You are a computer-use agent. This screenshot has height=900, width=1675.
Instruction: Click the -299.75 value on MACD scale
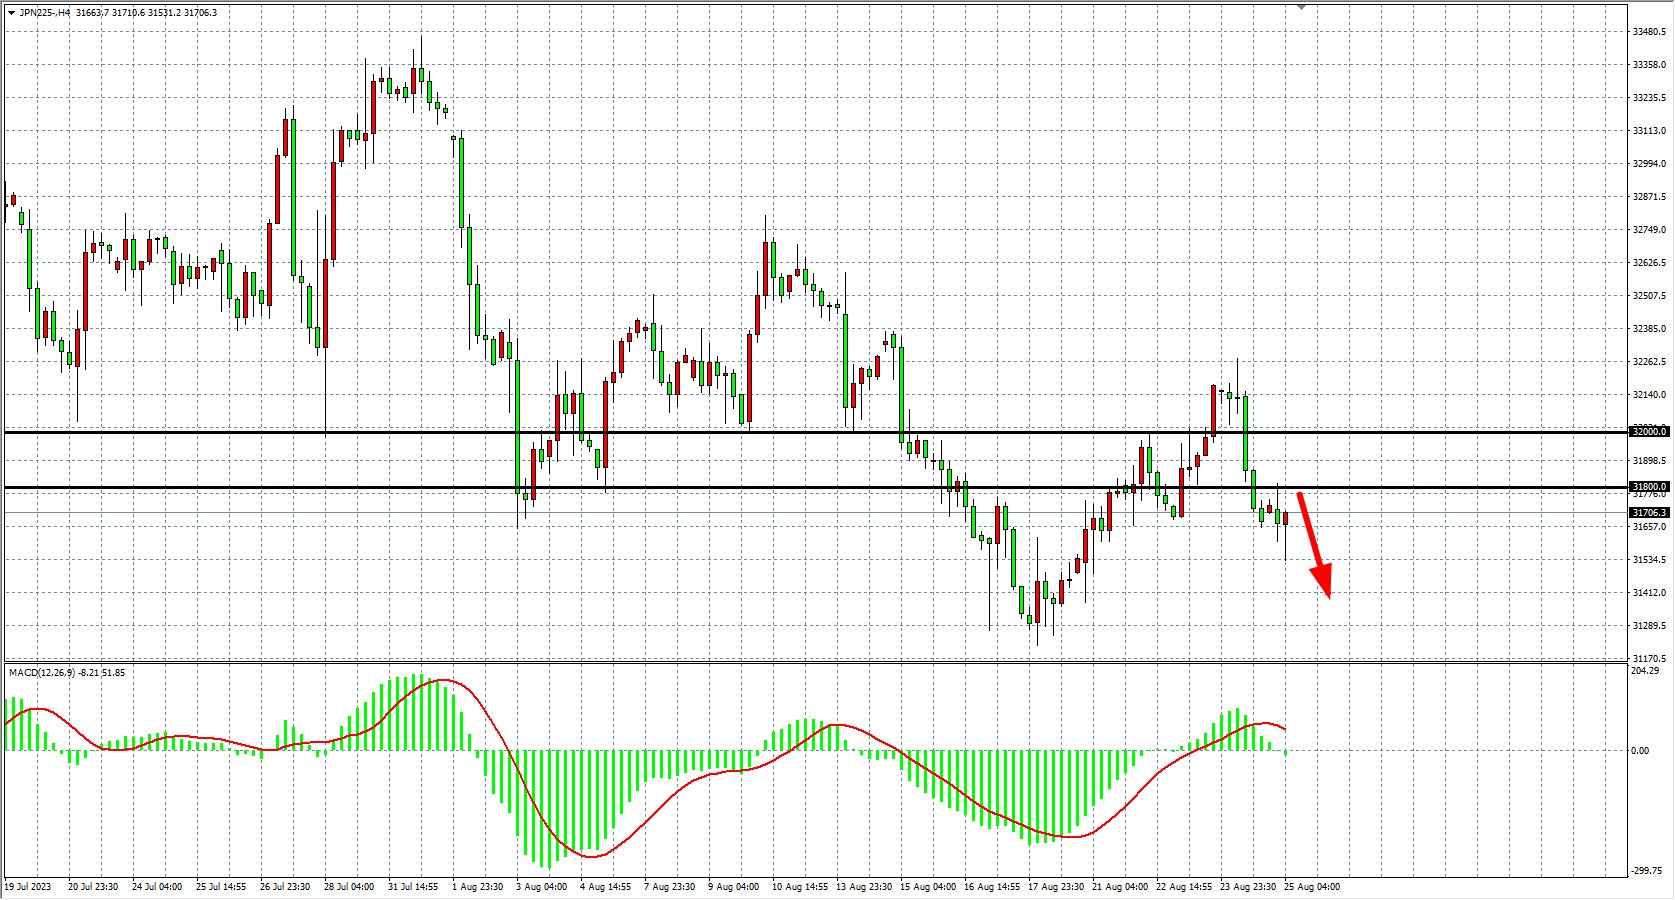tap(1646, 872)
